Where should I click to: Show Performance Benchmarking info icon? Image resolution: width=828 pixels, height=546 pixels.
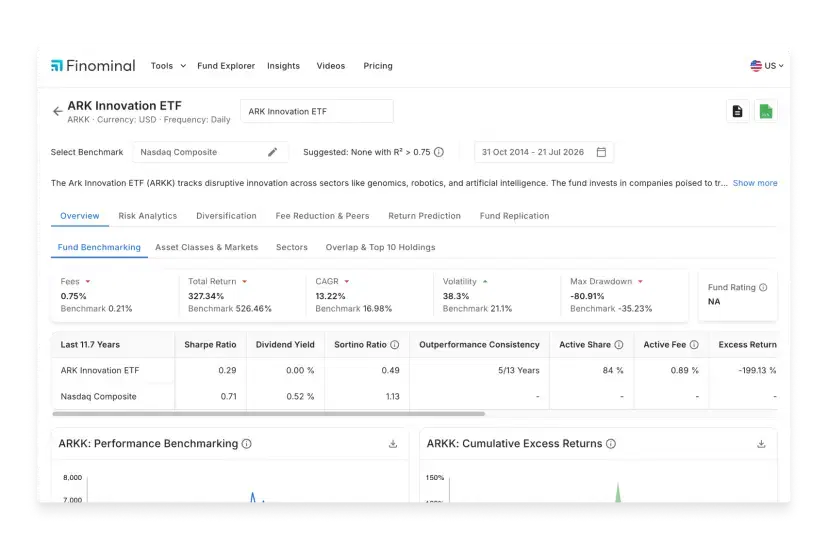pos(247,444)
